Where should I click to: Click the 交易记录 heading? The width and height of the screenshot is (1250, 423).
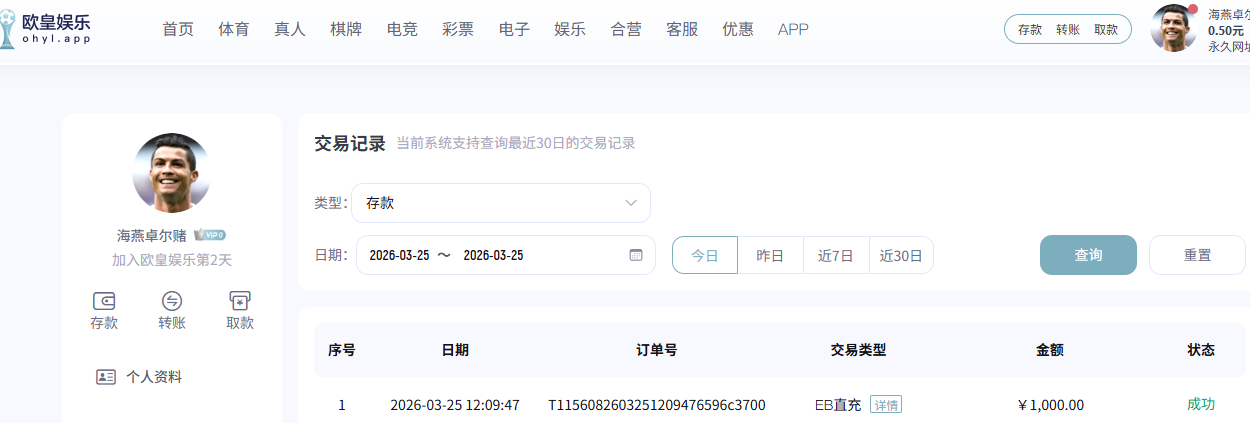tap(350, 143)
